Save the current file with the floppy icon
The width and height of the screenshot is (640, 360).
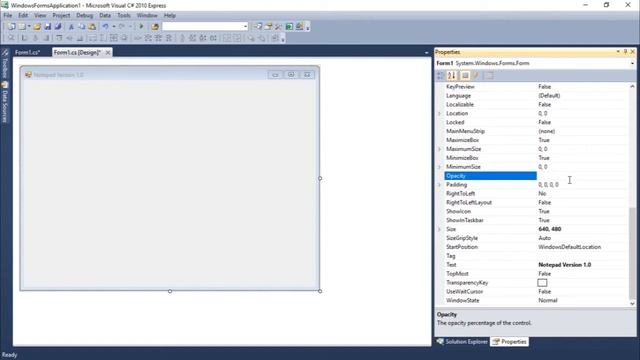click(x=47, y=27)
